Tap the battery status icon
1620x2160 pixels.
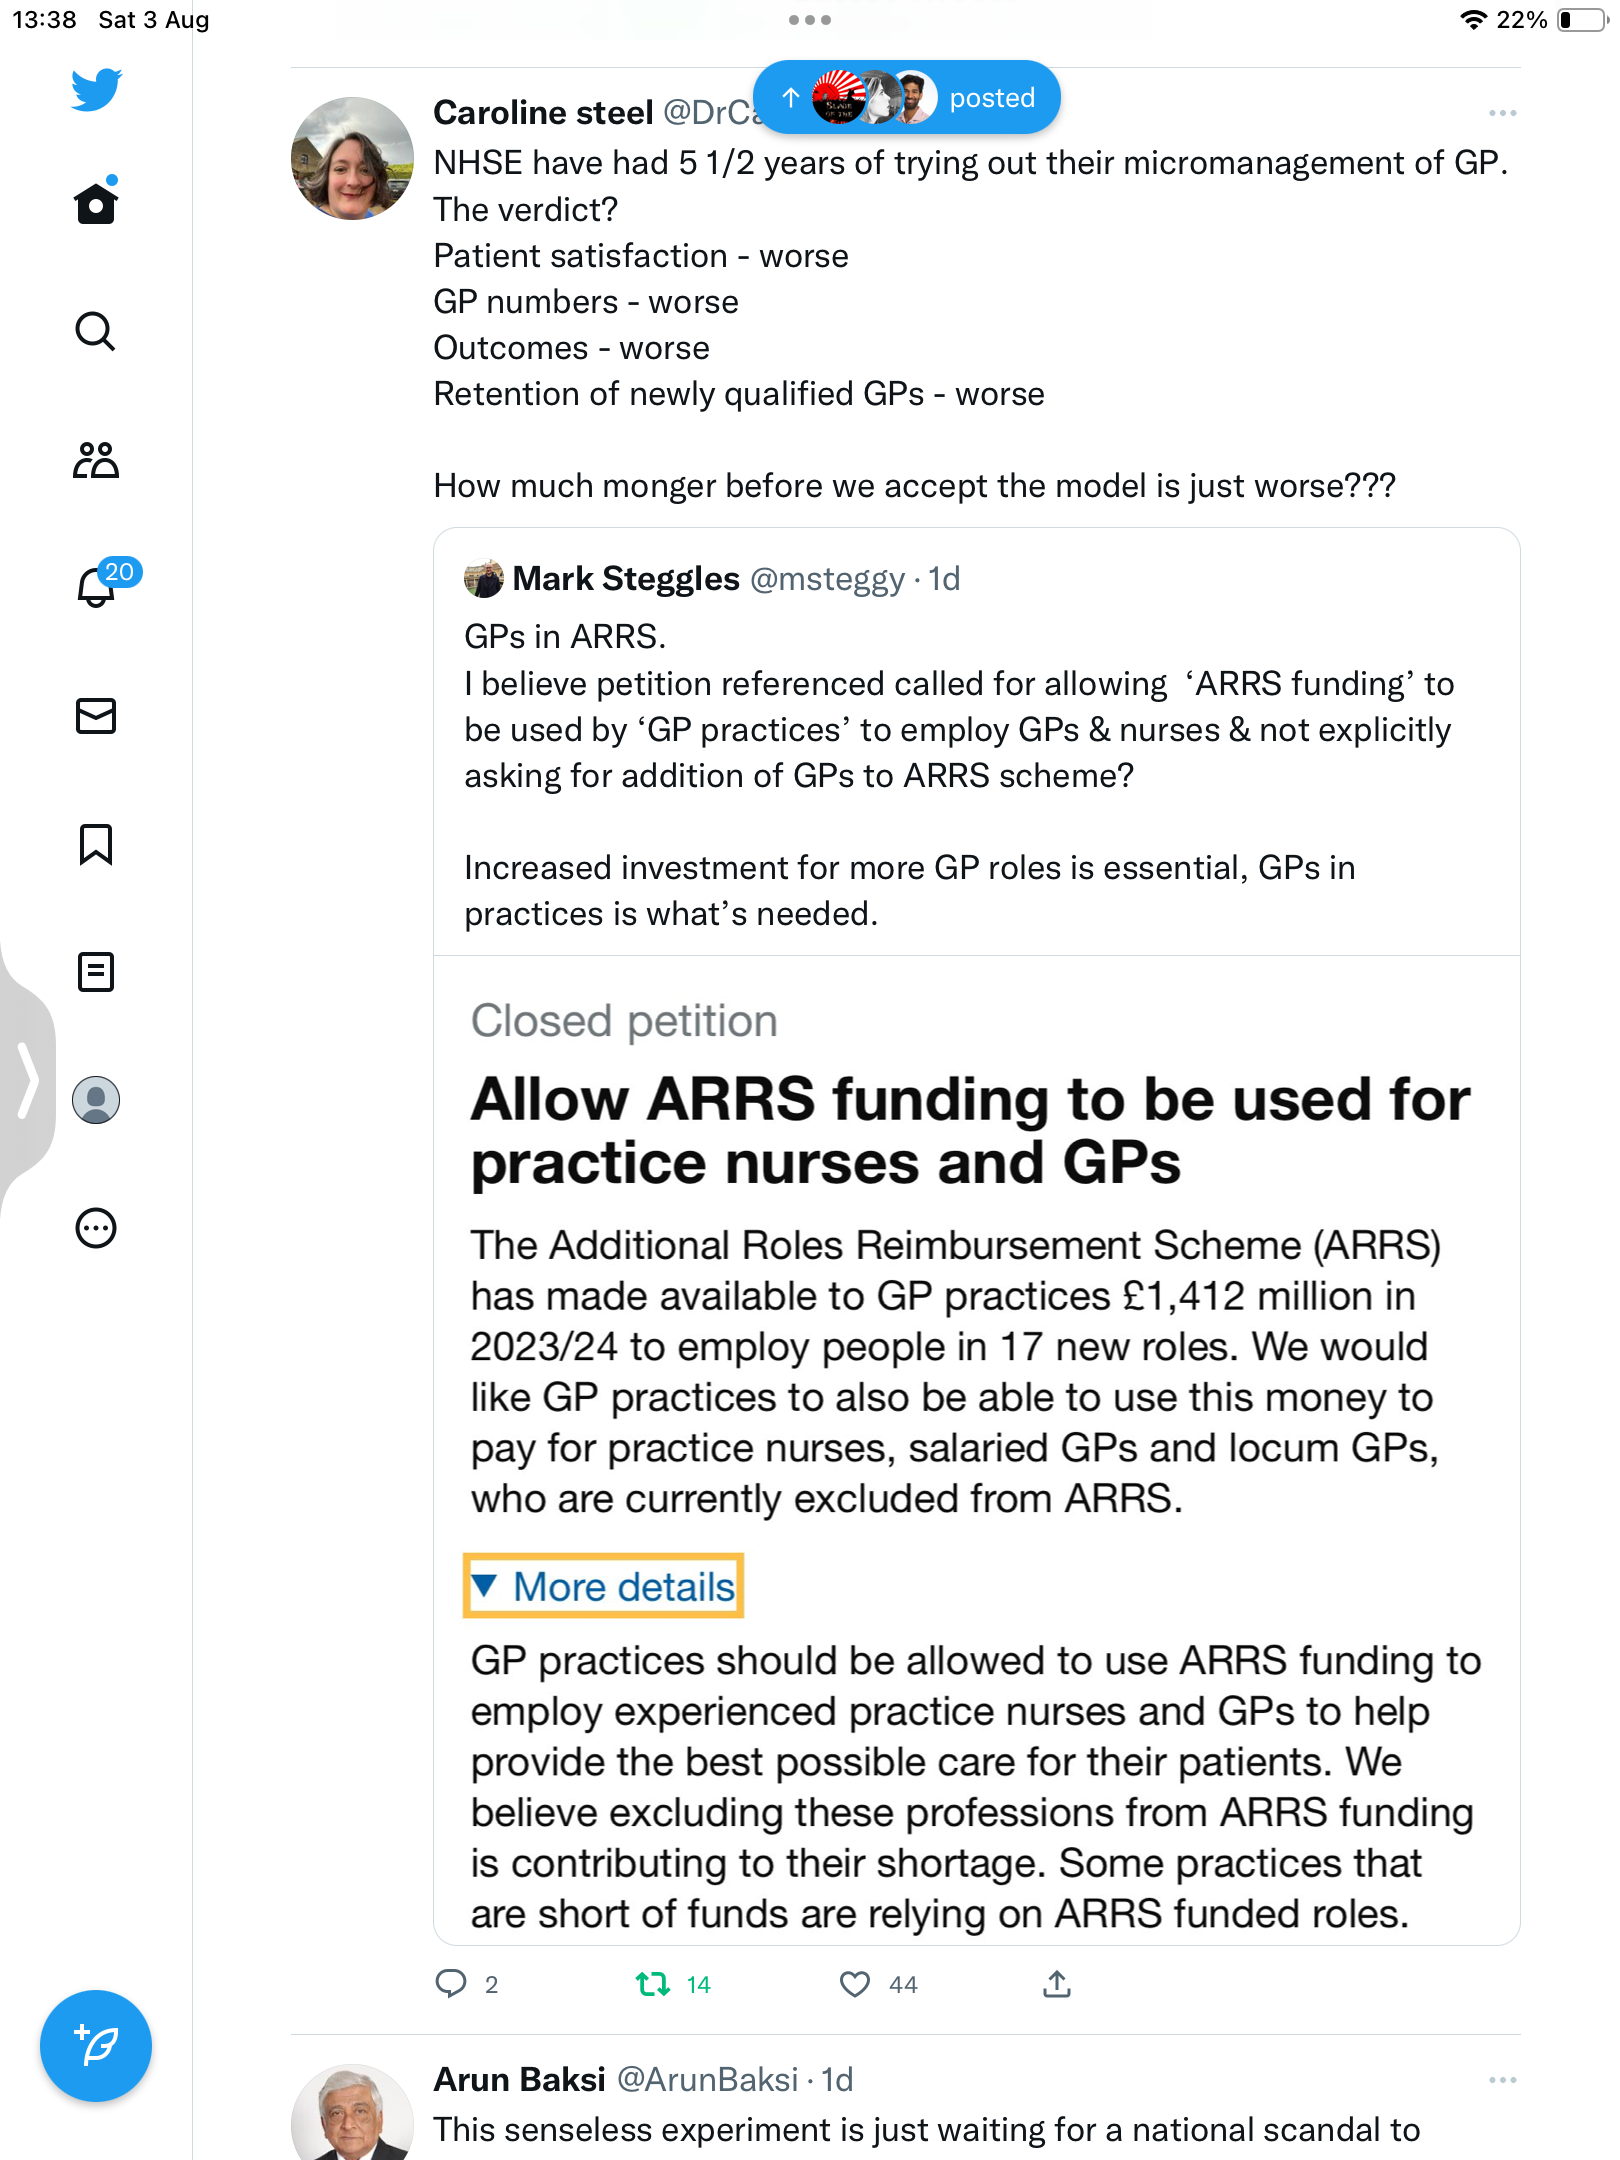point(1582,20)
